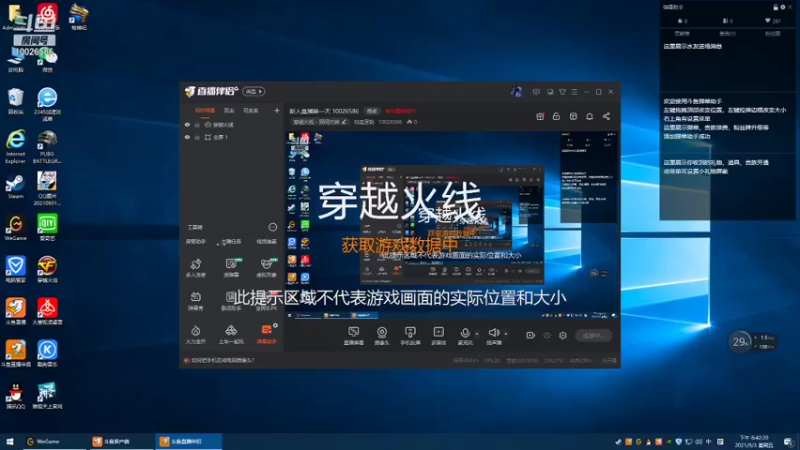800x450 pixels.
Task: Open the 虚拟形象 tool
Action: pos(266,267)
